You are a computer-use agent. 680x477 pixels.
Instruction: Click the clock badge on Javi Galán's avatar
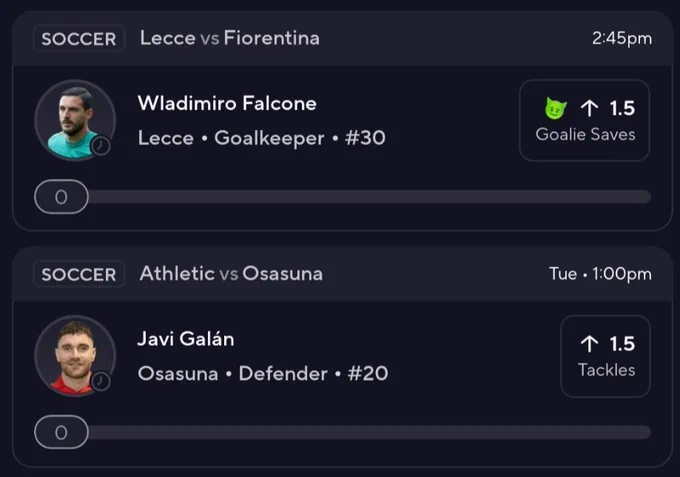(x=100, y=382)
